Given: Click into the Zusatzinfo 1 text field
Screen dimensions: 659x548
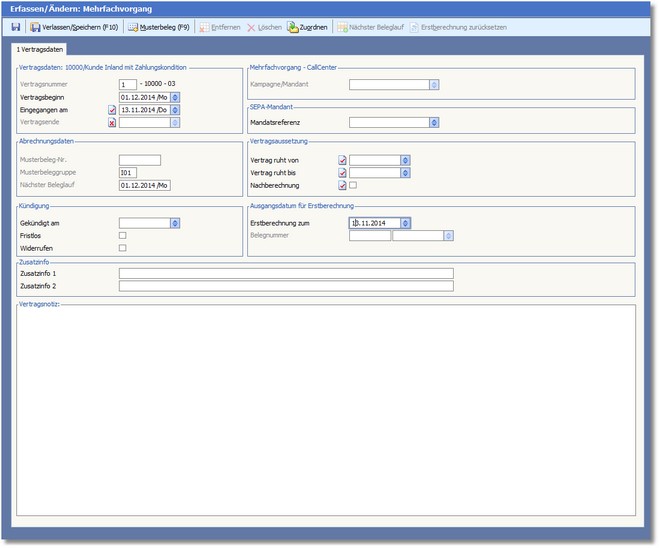Looking at the screenshot, I should (x=285, y=272).
